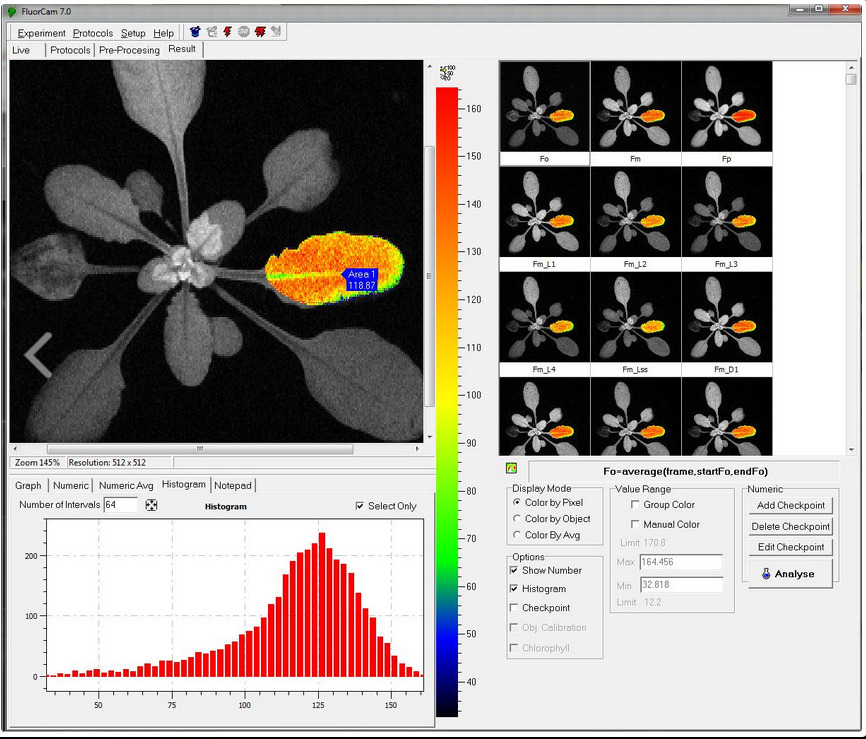Viewport: 866px width, 739px height.
Task: Click the gray left chevron over plant image
Action: click(x=39, y=355)
